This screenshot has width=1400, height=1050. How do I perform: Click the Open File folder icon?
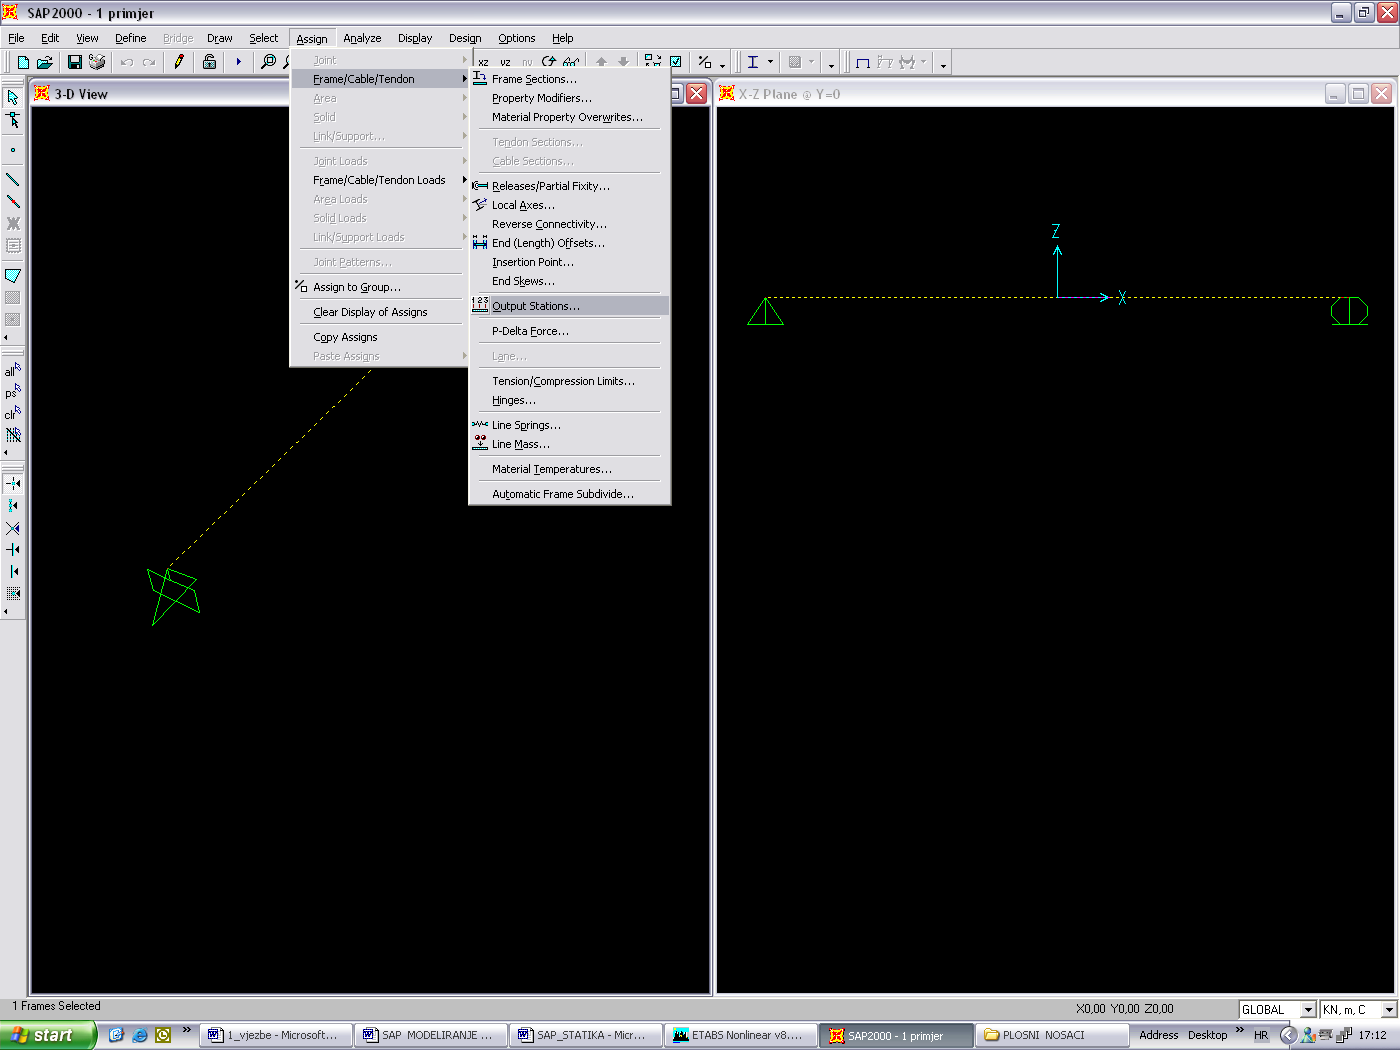[x=45, y=62]
